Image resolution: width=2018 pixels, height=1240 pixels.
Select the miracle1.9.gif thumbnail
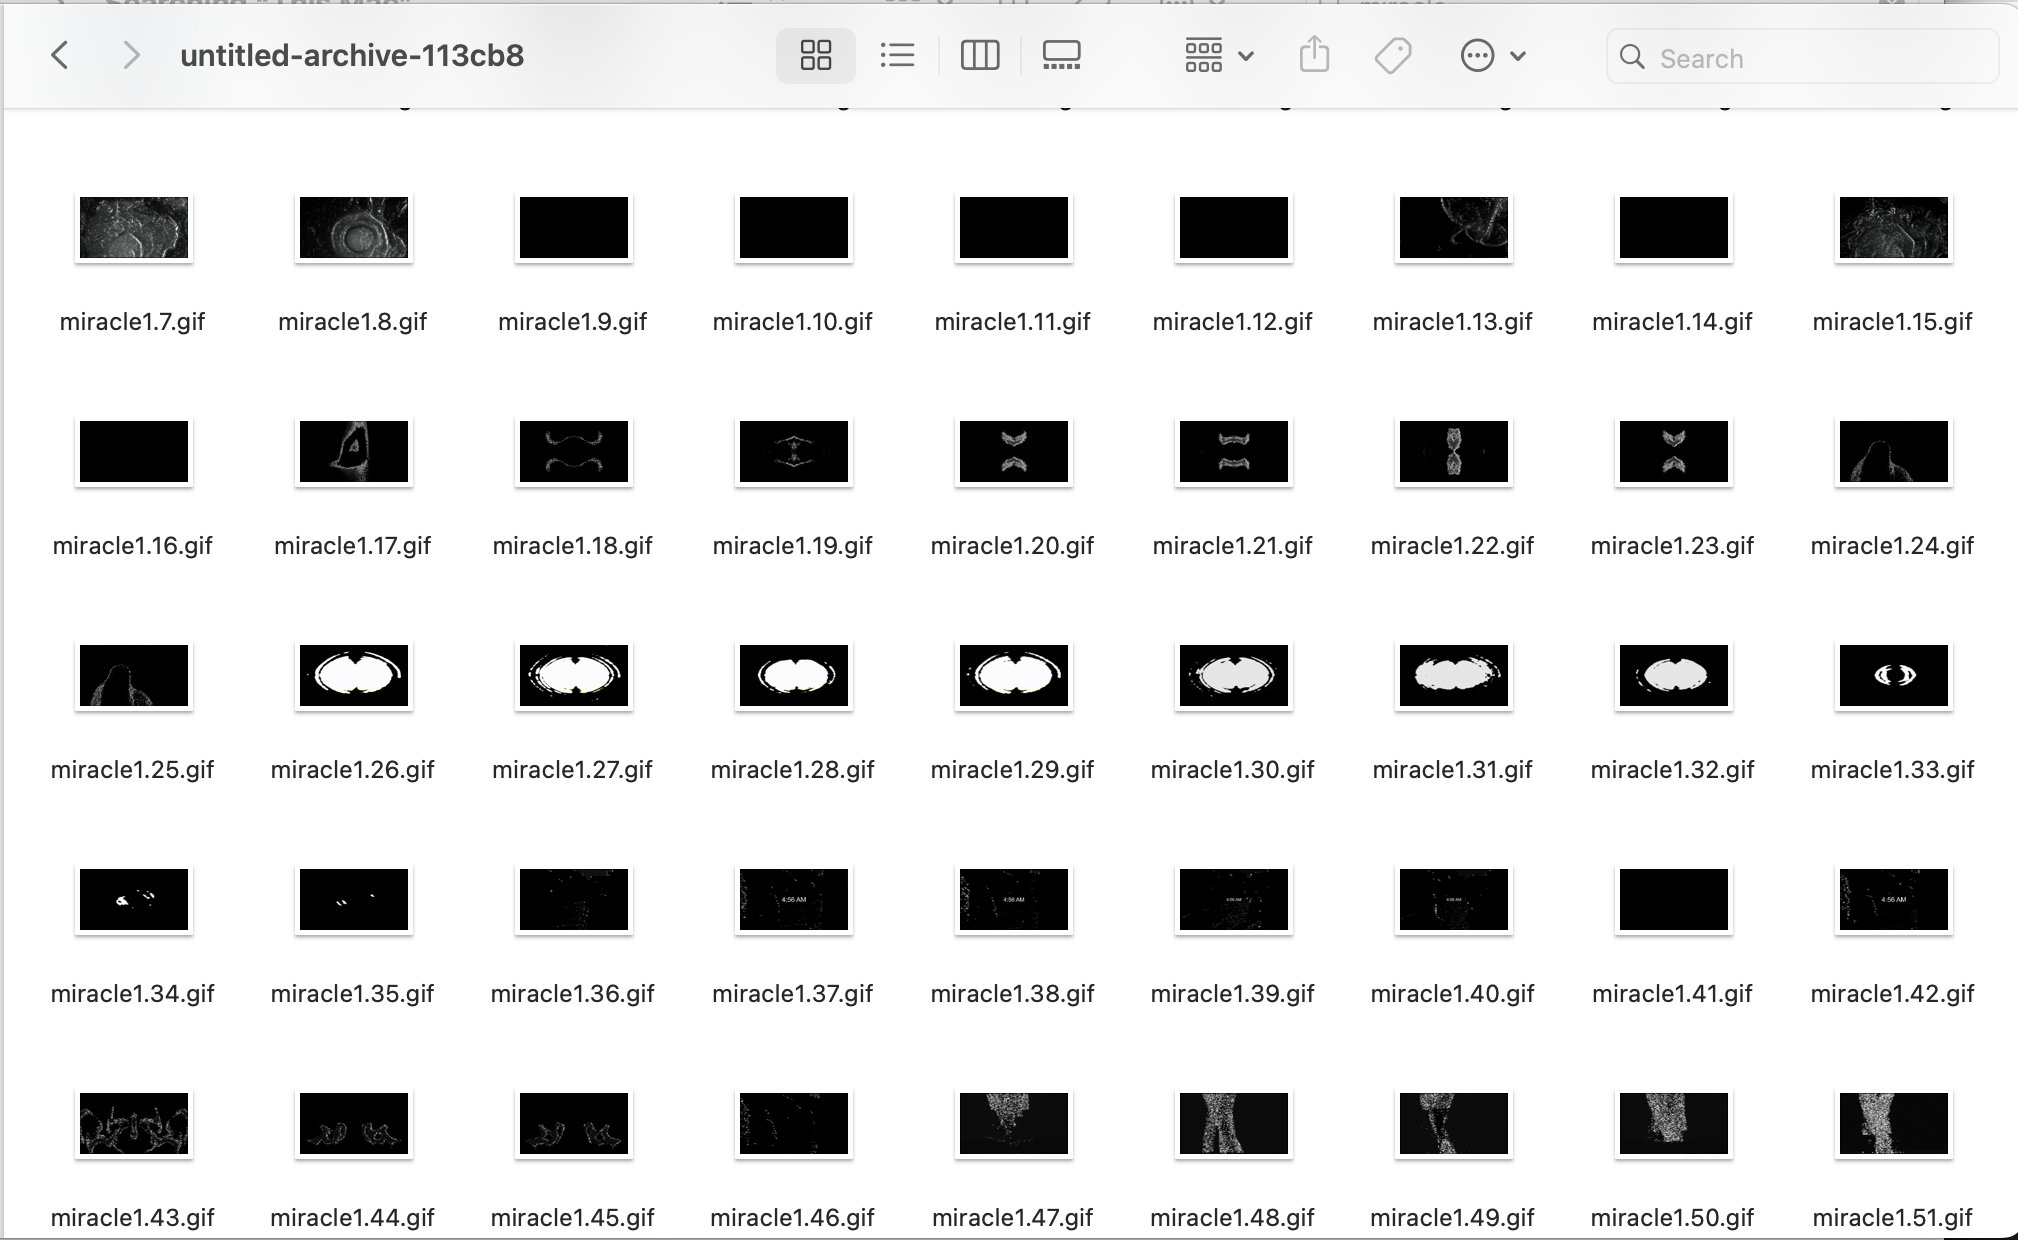click(x=574, y=228)
